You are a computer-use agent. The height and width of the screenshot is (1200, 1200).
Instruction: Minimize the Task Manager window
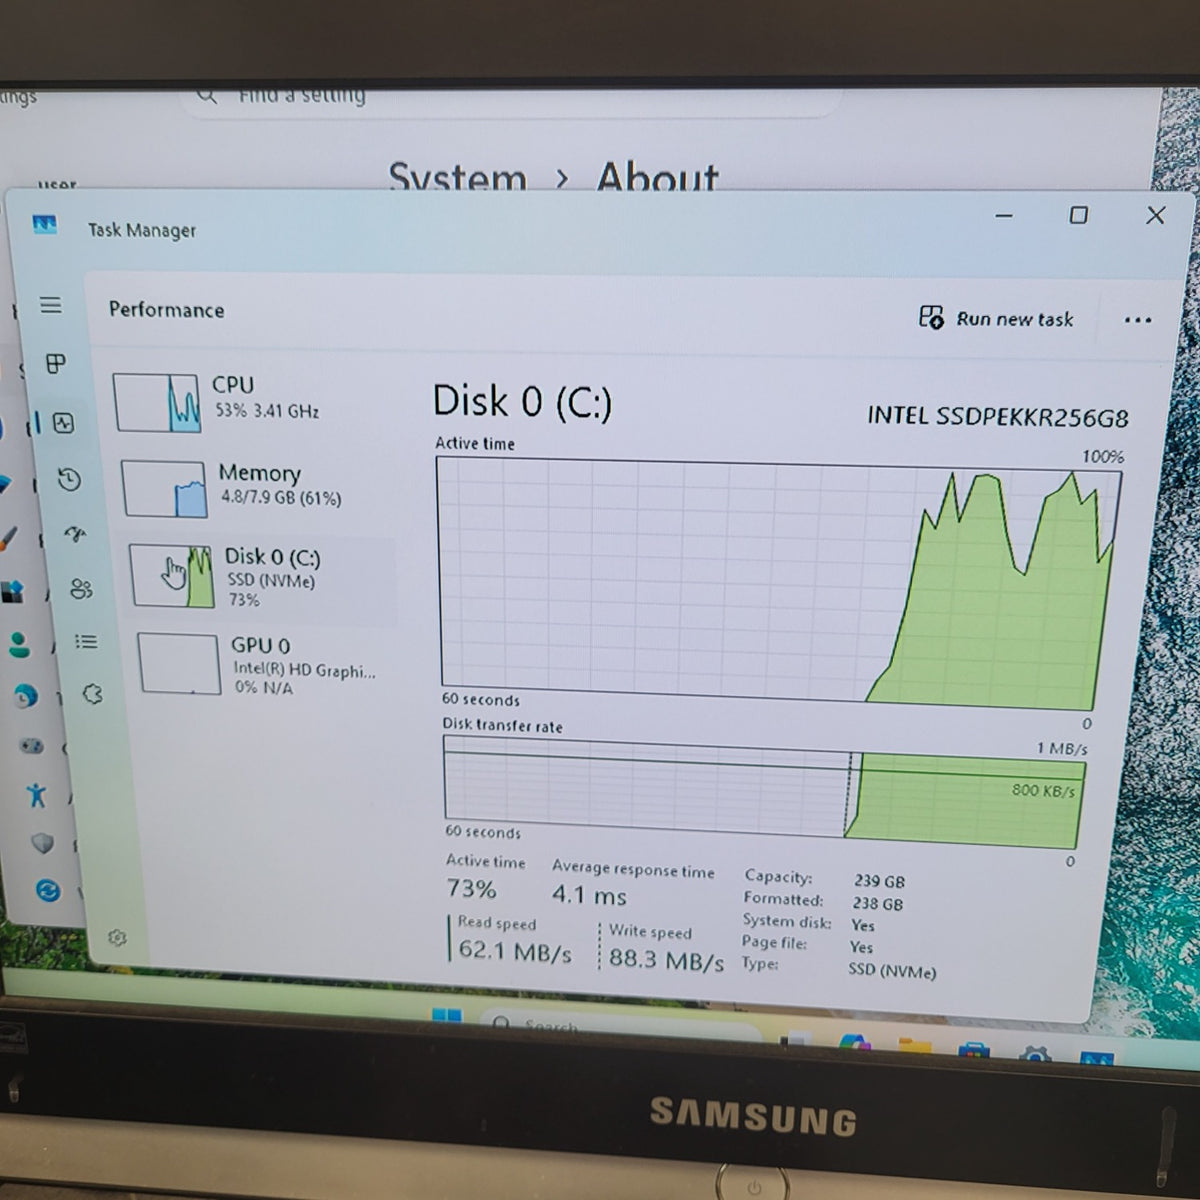point(1005,215)
